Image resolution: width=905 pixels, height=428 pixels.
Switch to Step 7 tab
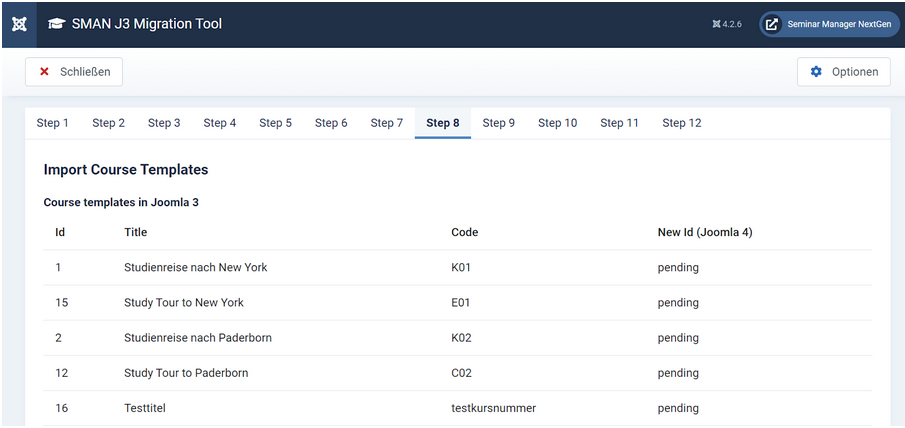tap(387, 123)
